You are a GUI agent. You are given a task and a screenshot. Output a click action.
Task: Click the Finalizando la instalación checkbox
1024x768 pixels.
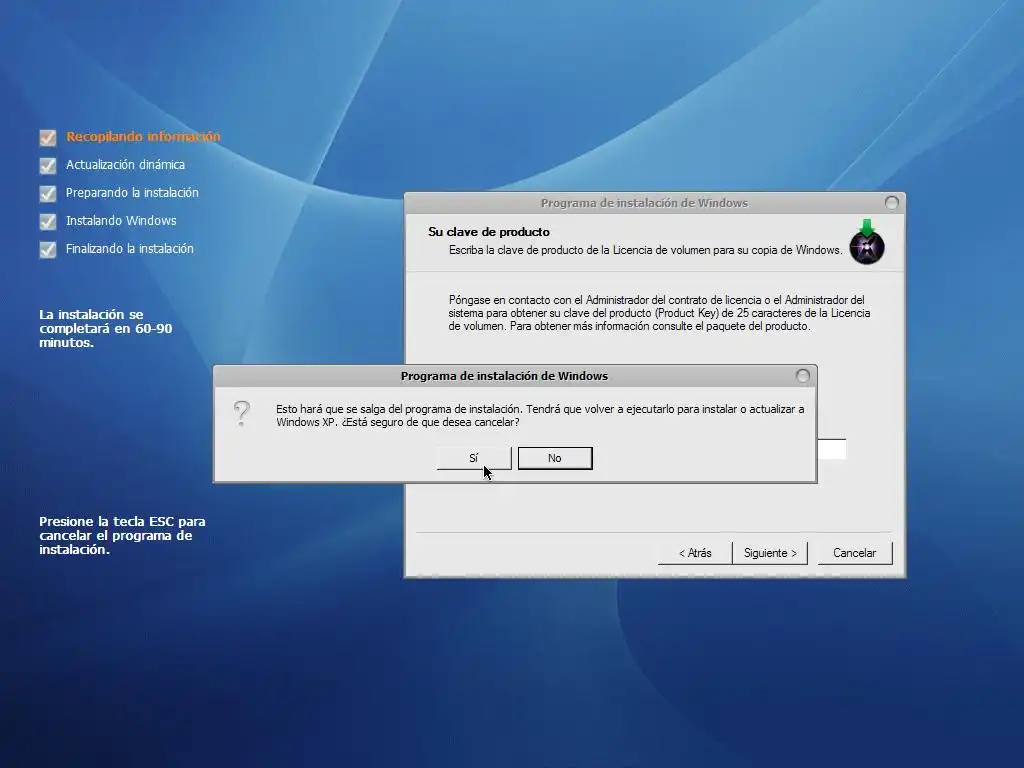click(x=48, y=249)
